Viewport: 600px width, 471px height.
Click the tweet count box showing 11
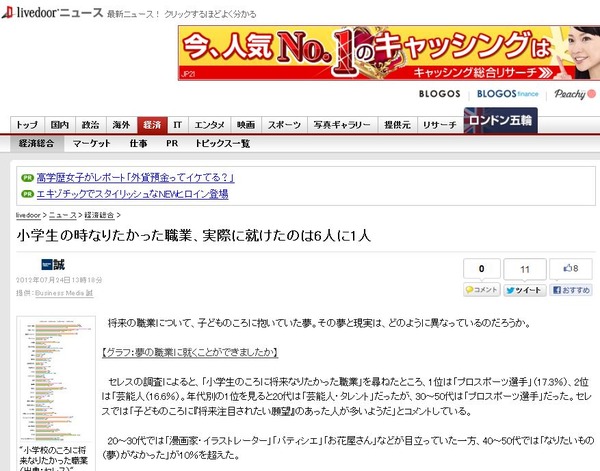[525, 269]
